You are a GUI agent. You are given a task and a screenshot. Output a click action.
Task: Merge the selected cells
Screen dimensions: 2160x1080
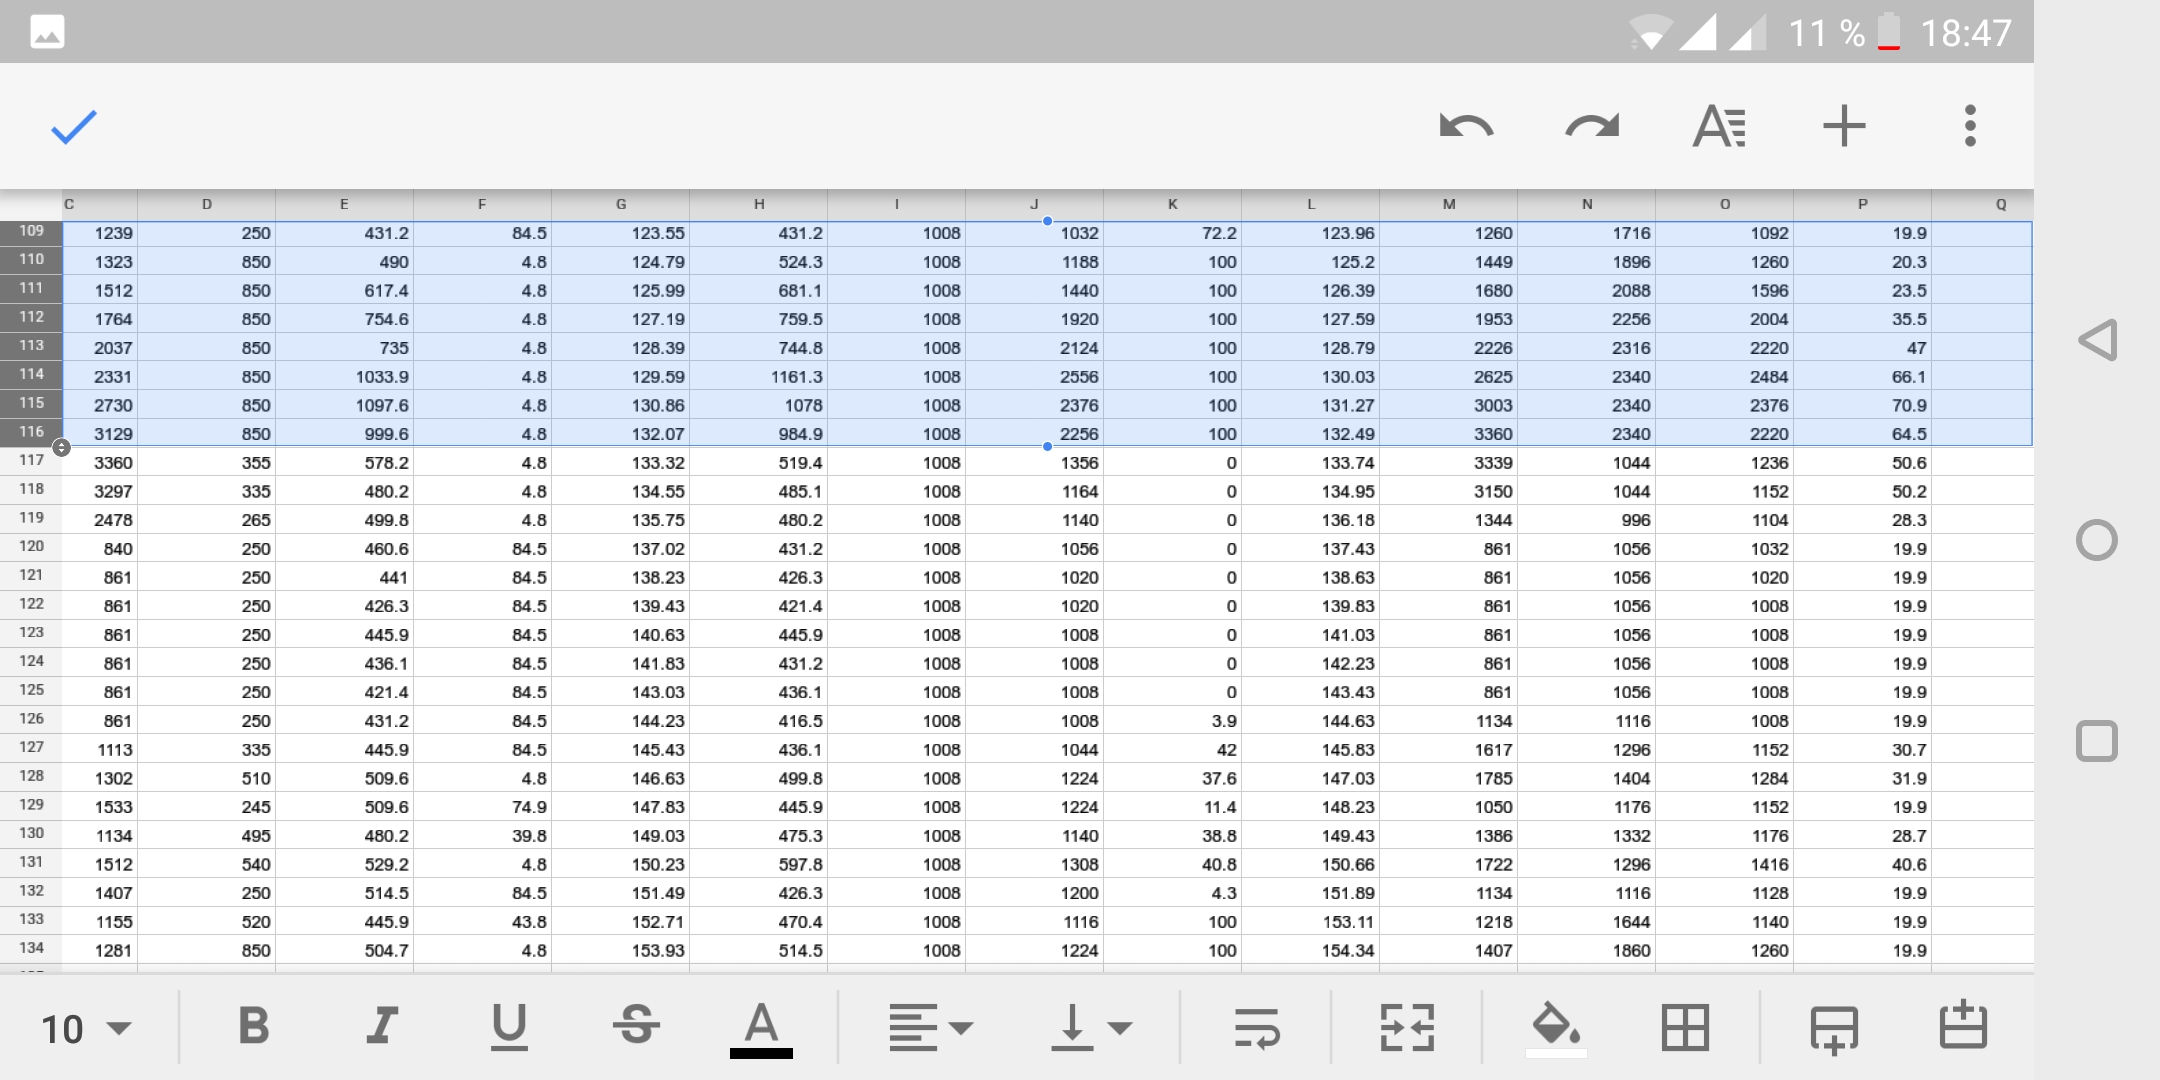(1407, 1028)
